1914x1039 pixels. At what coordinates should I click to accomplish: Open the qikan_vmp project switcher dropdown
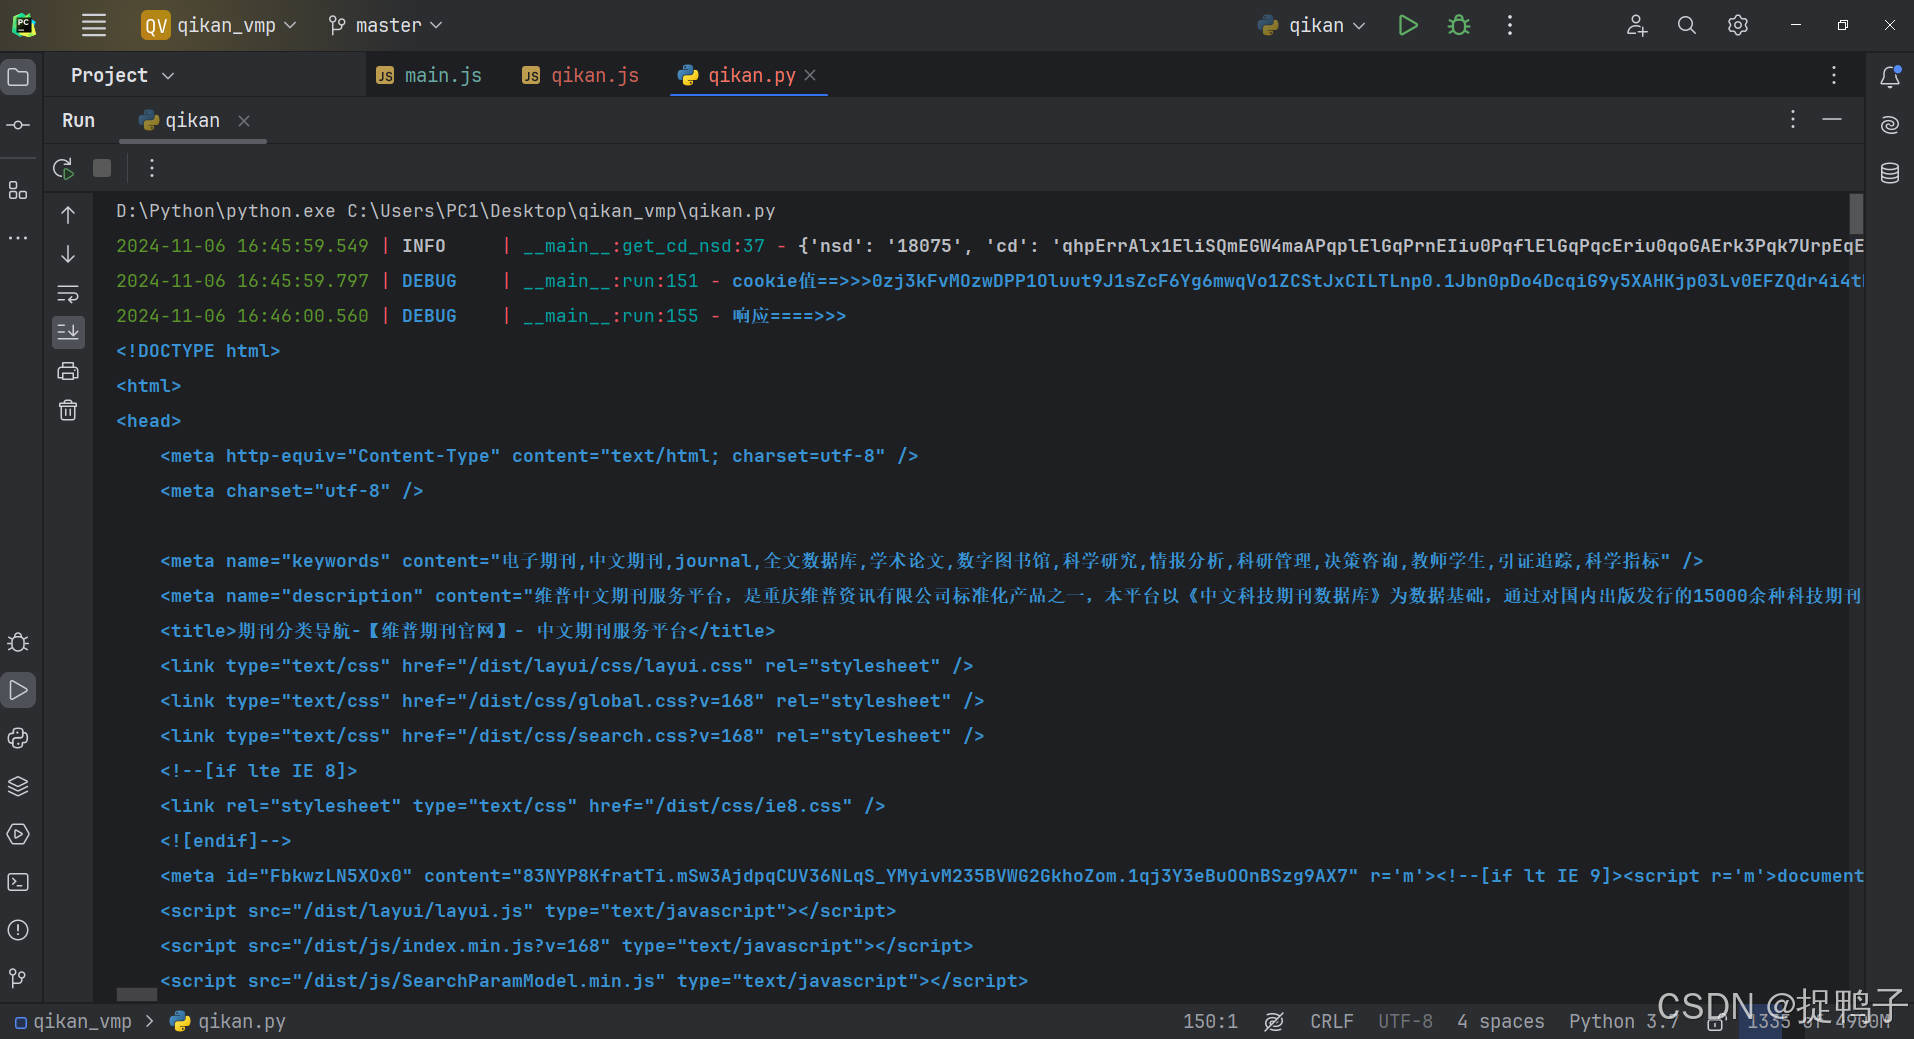point(219,25)
